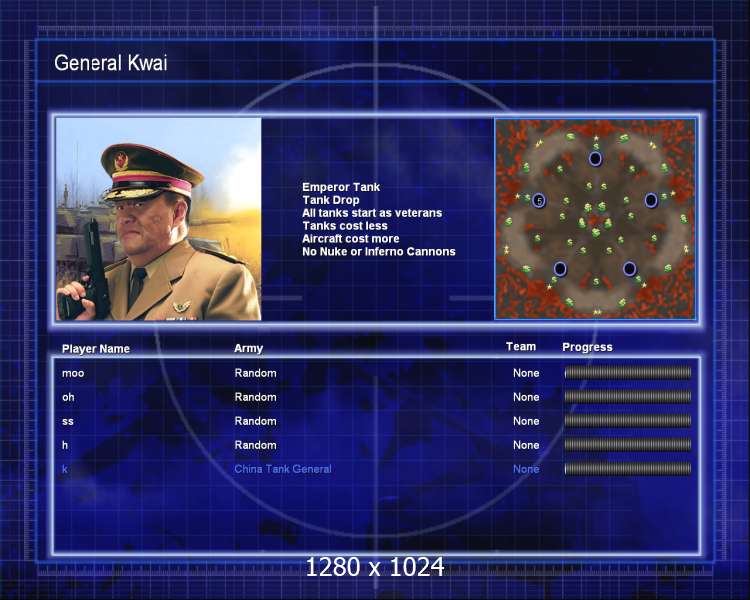Image resolution: width=750 pixels, height=600 pixels.
Task: Click team None in k's row
Action: pos(526,469)
